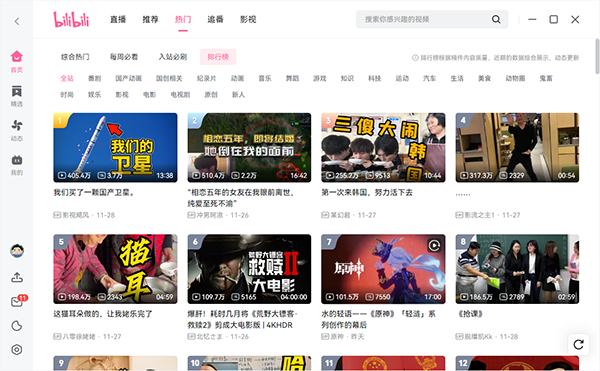Viewport: 600px width, 371px height.
Task: Open rank 5 猫耳 video thumbnail
Action: pos(115,269)
